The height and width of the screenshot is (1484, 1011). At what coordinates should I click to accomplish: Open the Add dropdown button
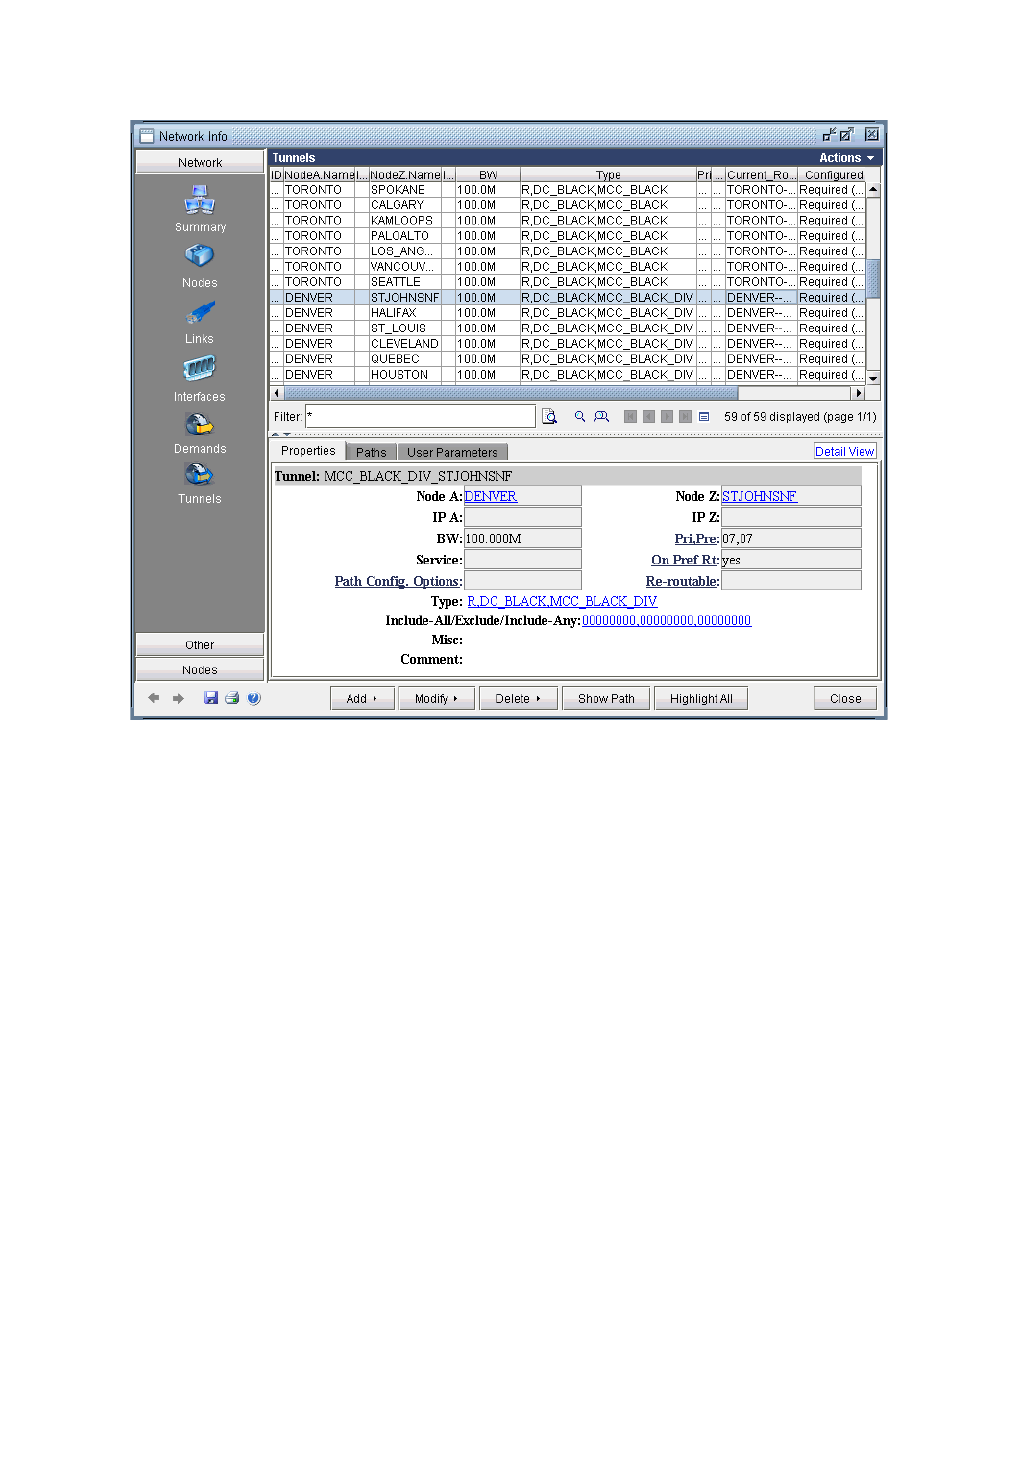click(362, 698)
